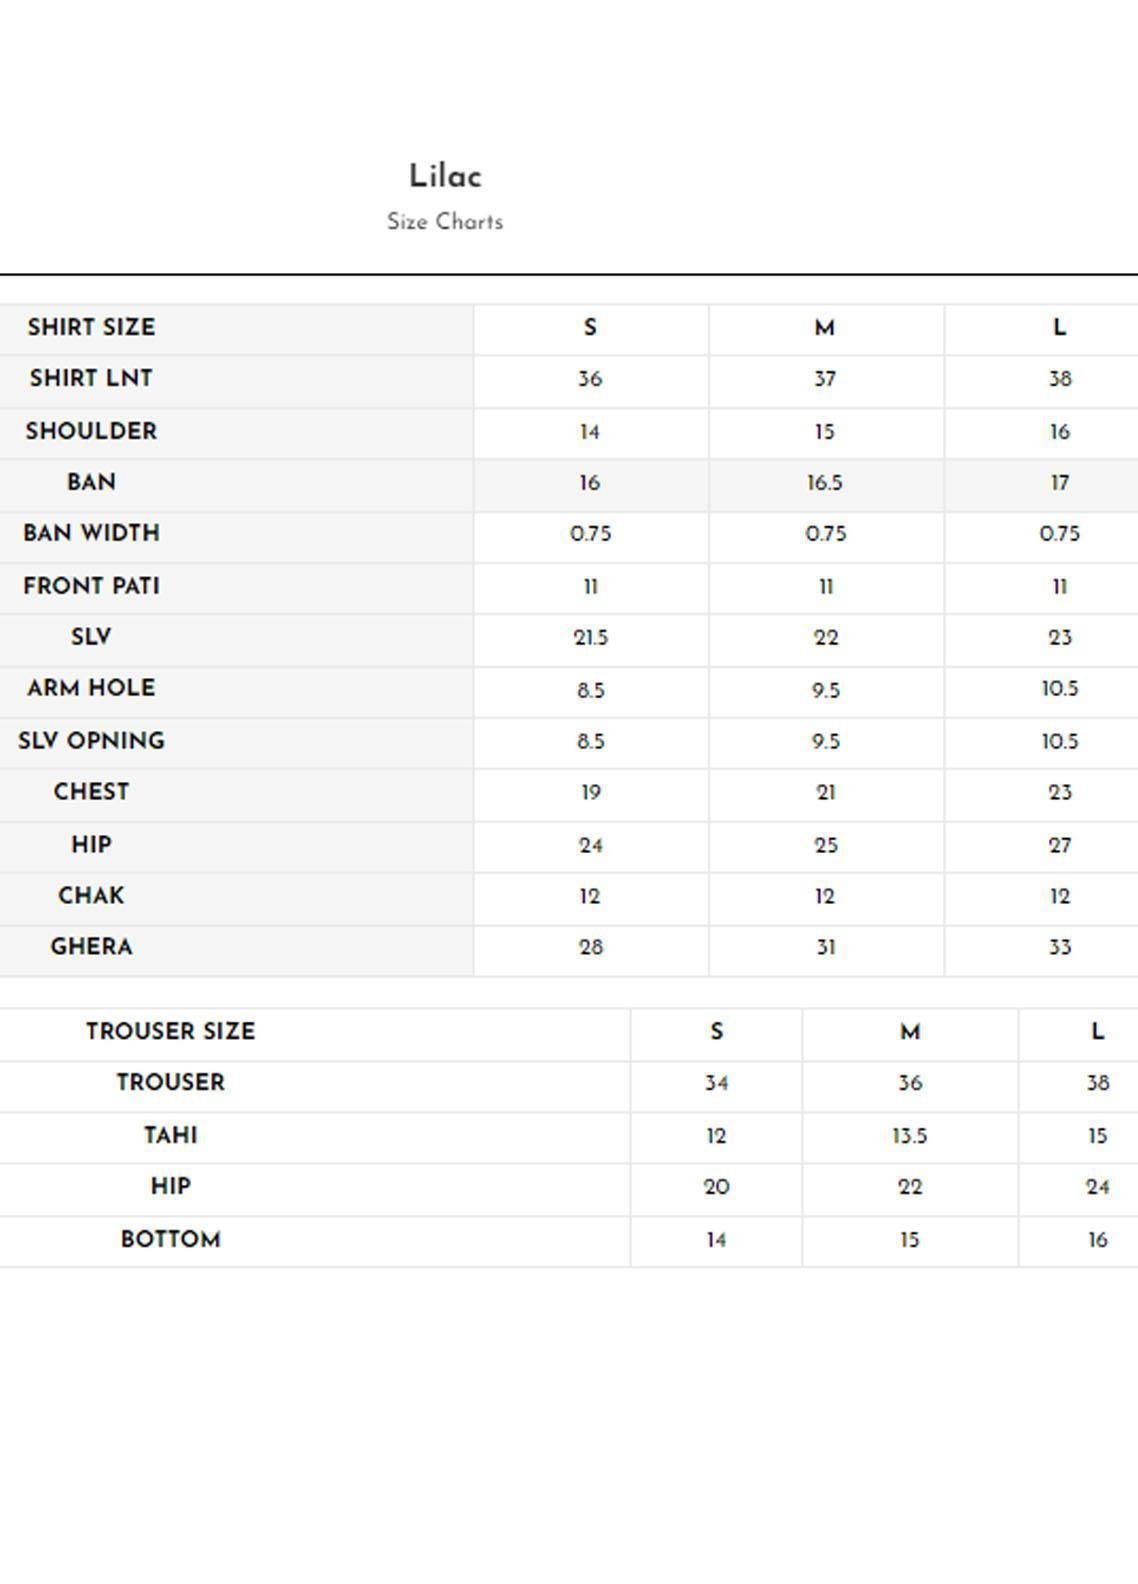The width and height of the screenshot is (1138, 1584).
Task: Select the CHAK row label
Action: click(x=91, y=895)
